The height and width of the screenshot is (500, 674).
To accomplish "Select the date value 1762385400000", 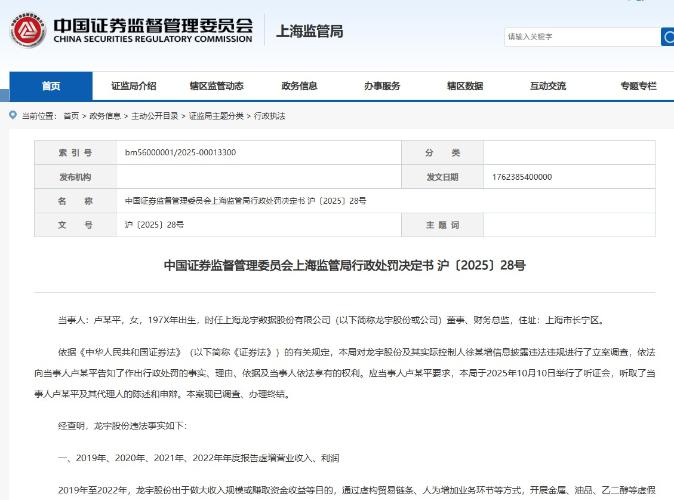I will [x=522, y=177].
